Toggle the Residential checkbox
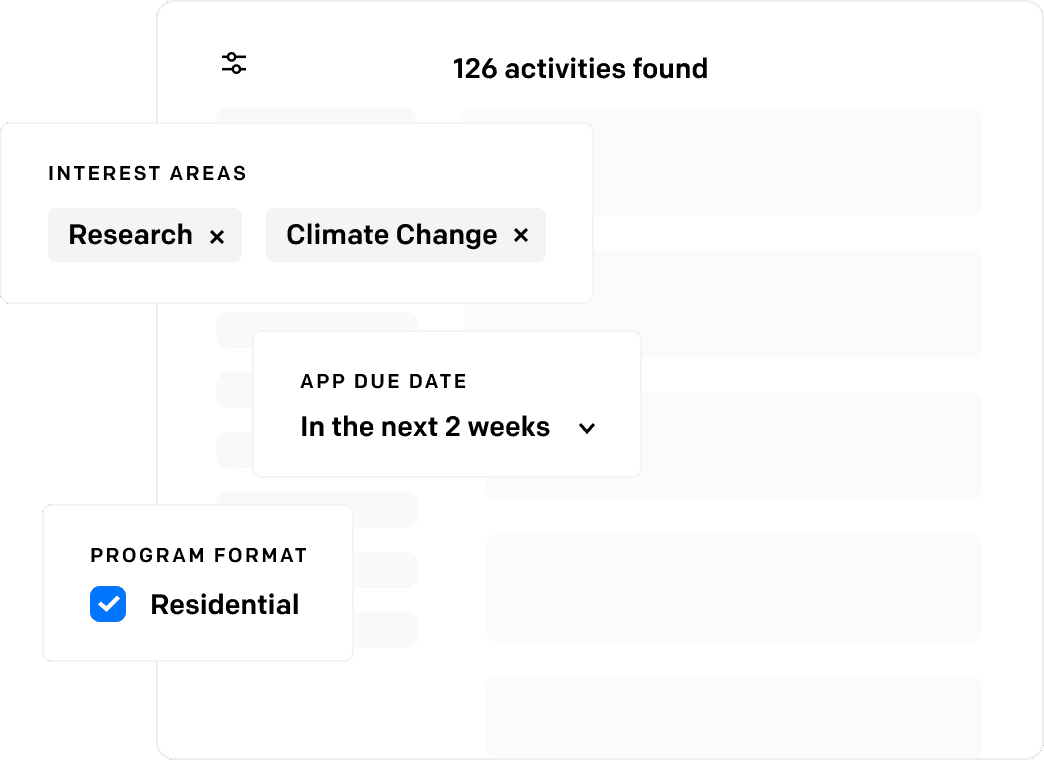The image size is (1044, 760). [x=108, y=604]
